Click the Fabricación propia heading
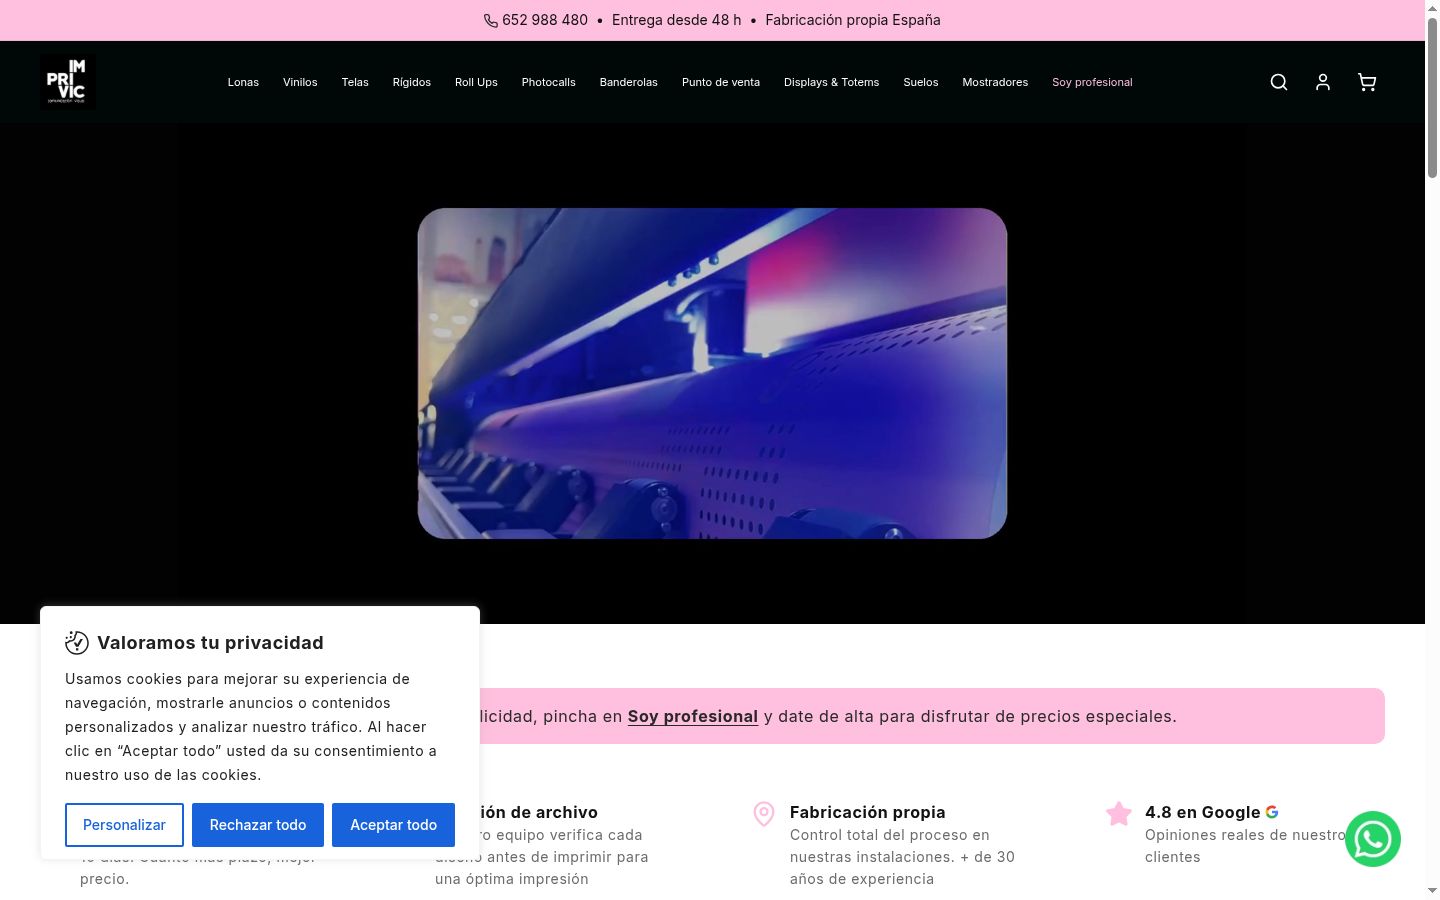Screen dimensions: 1440x900 tap(868, 812)
